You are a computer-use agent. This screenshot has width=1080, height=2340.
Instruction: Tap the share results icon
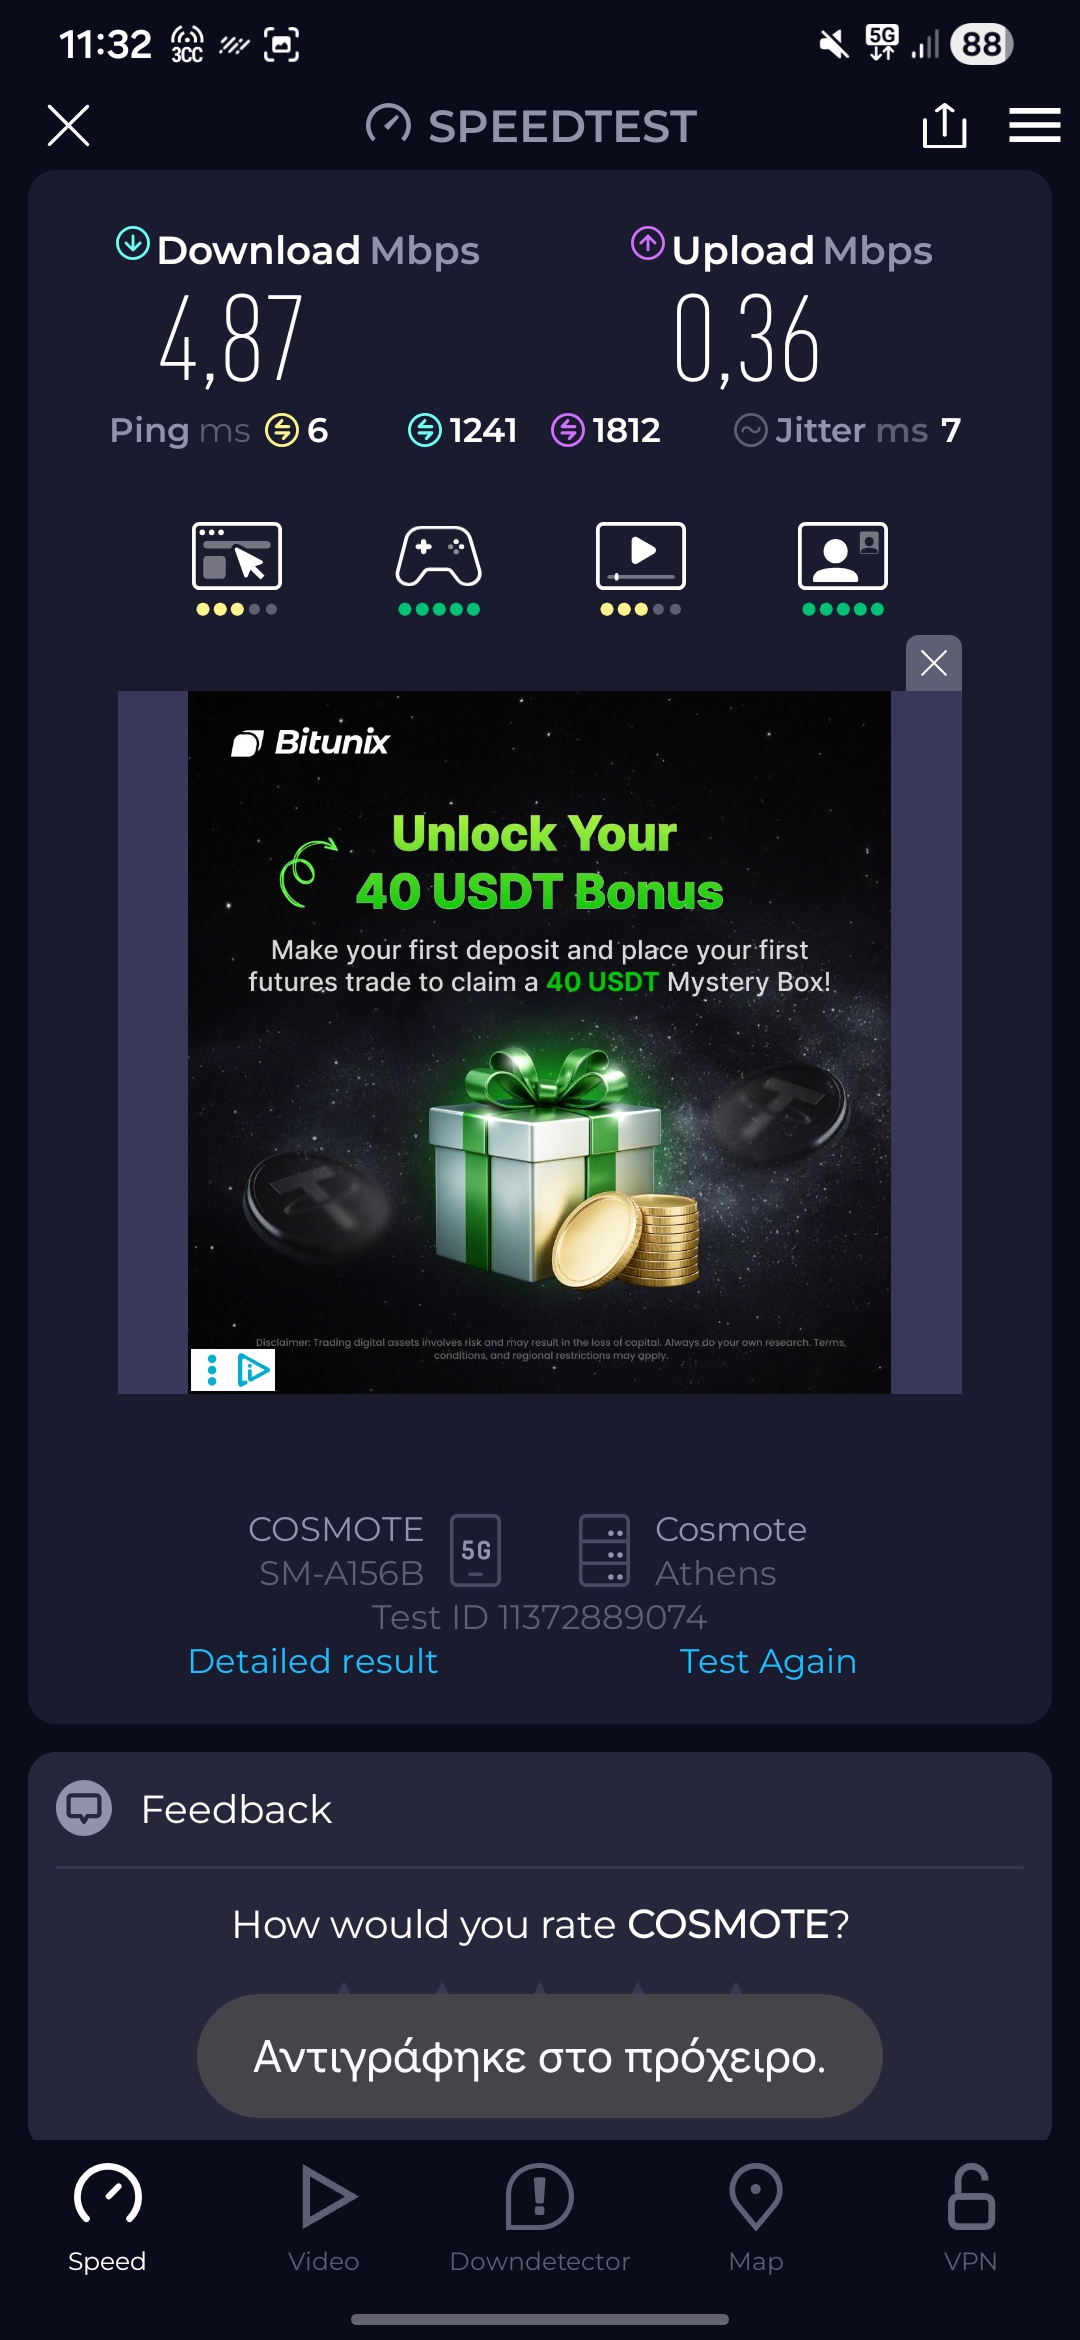[944, 125]
